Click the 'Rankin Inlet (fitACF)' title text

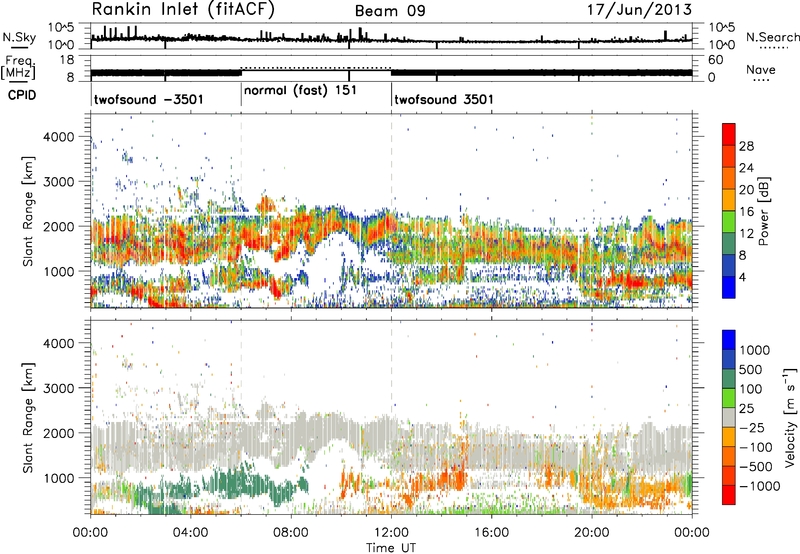click(x=183, y=10)
